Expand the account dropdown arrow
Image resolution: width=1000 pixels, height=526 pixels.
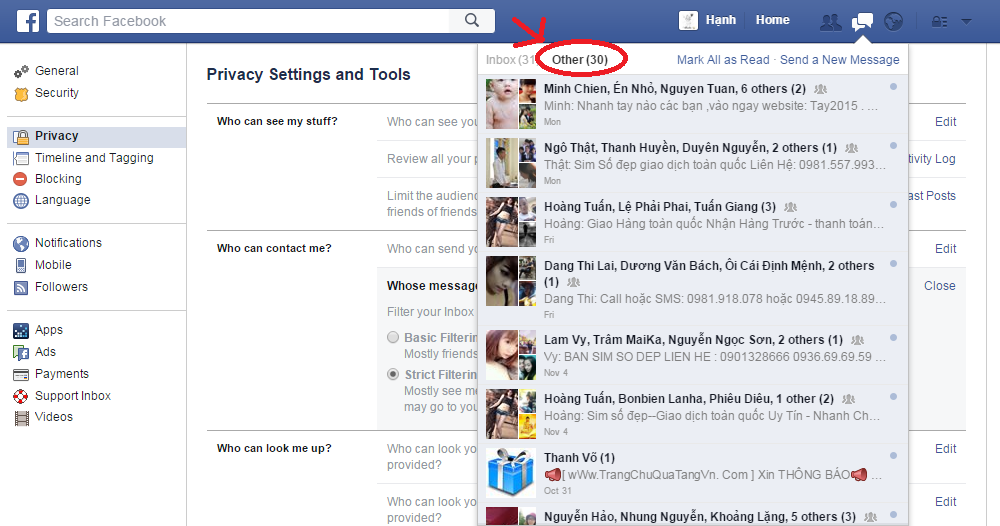coord(966,22)
